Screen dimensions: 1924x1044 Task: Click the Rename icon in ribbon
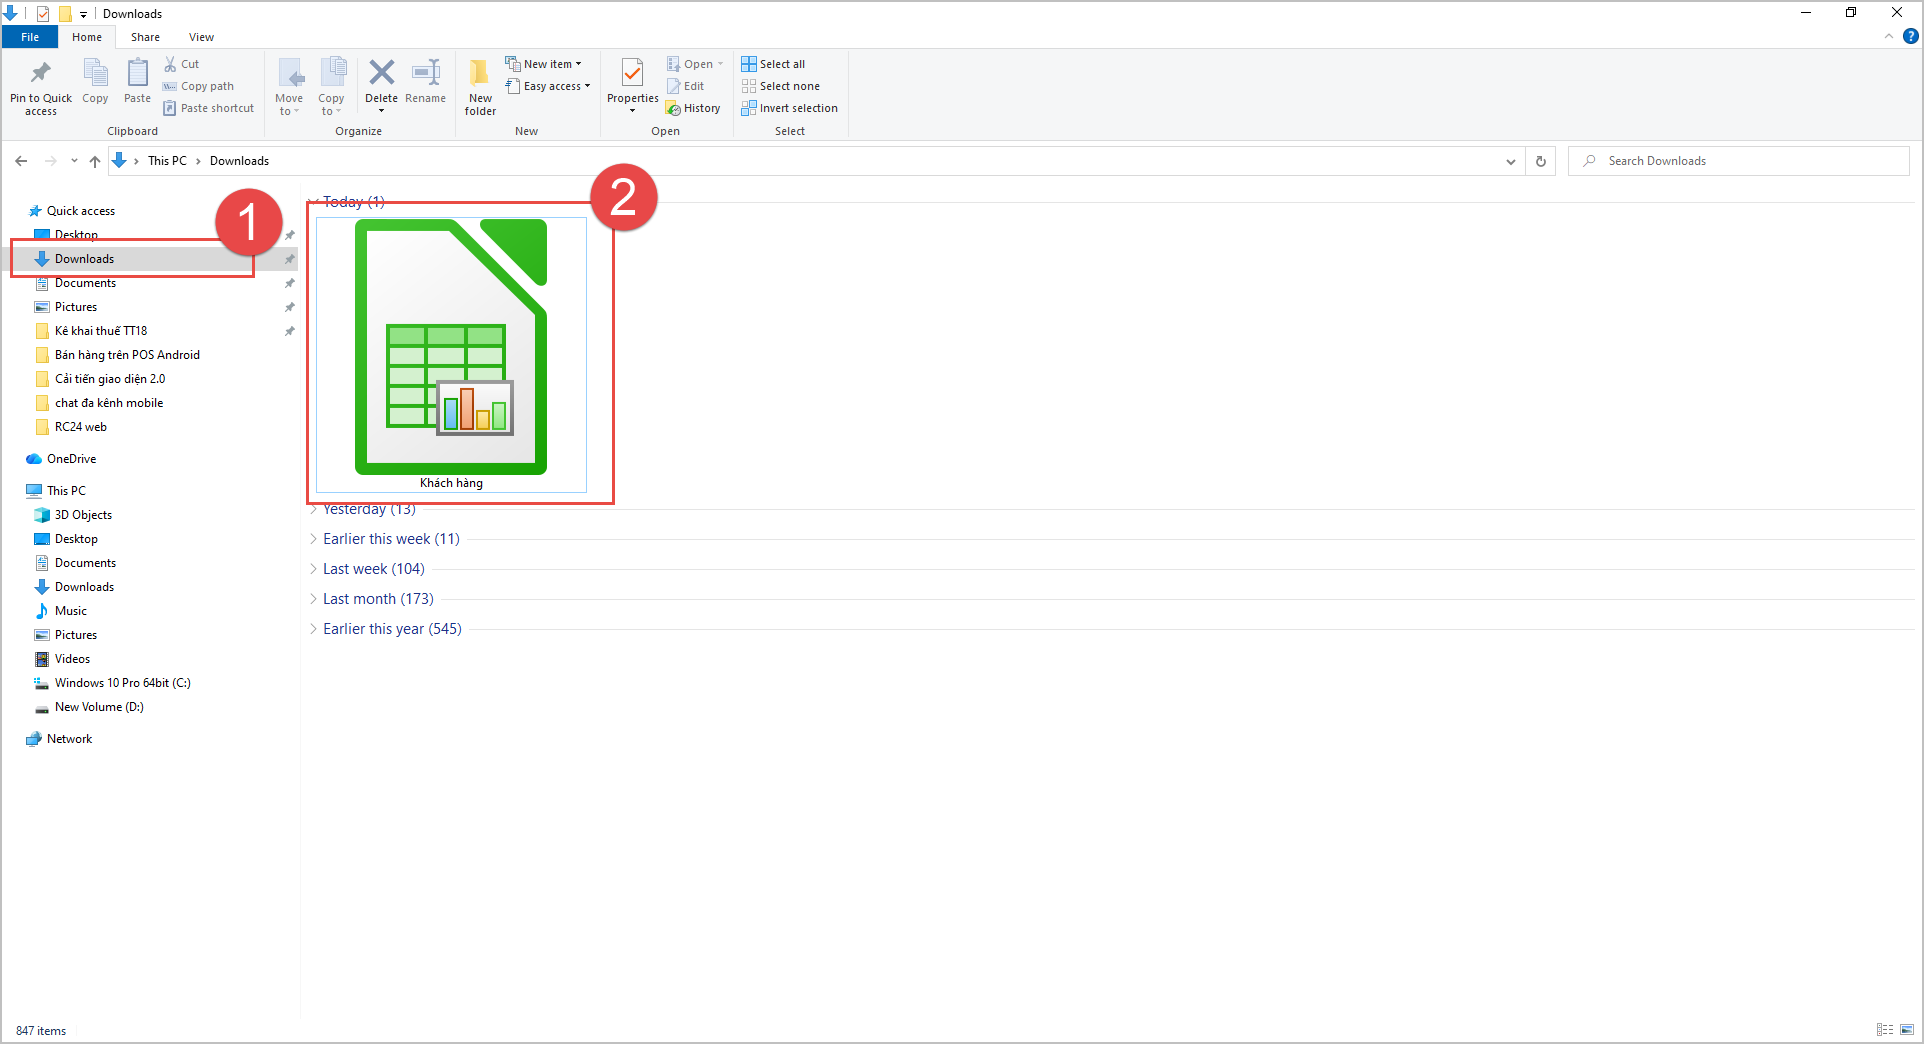[426, 72]
